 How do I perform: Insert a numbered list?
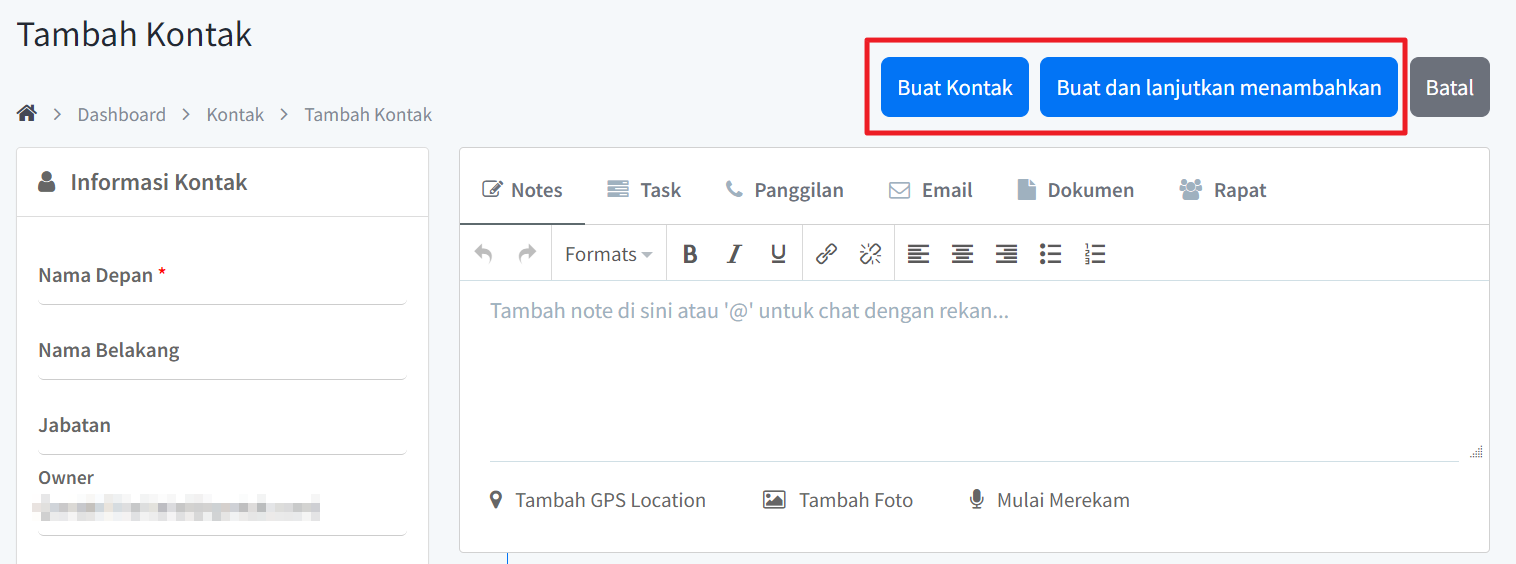(x=1094, y=254)
